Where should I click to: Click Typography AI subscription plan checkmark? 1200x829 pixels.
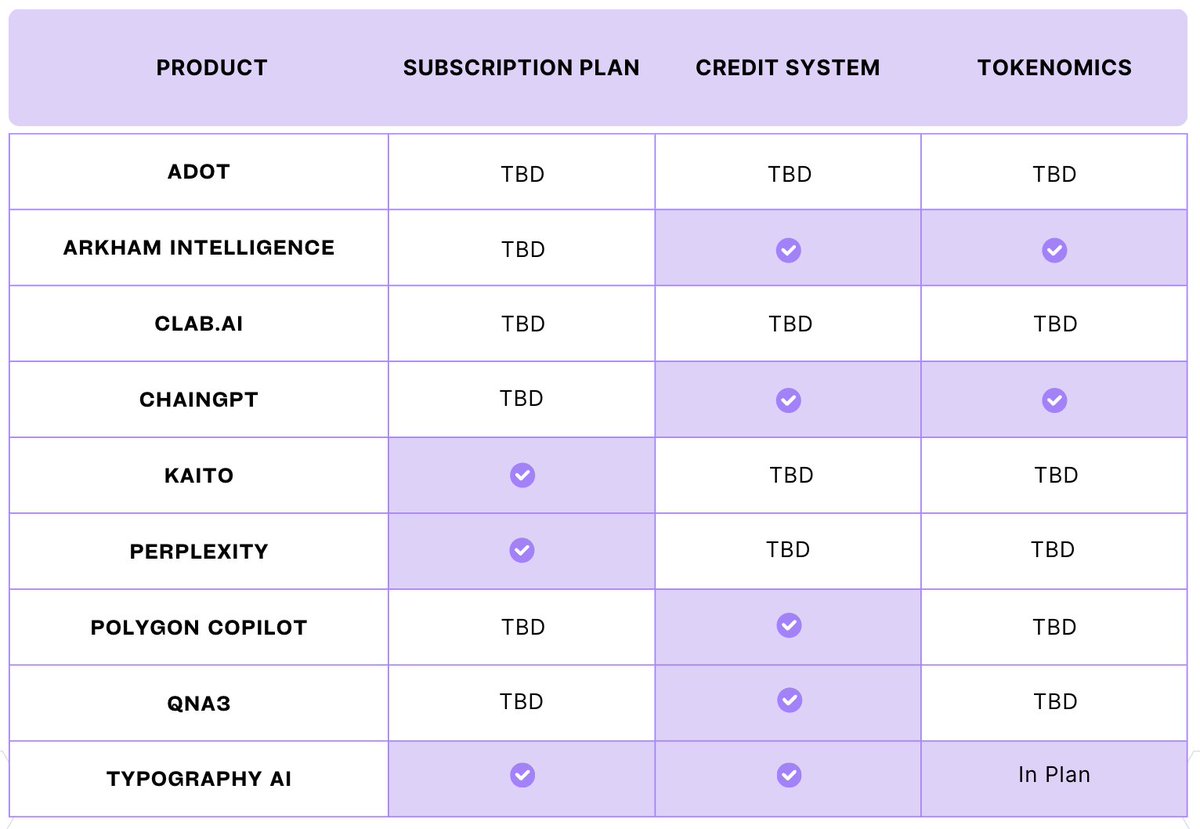click(522, 775)
